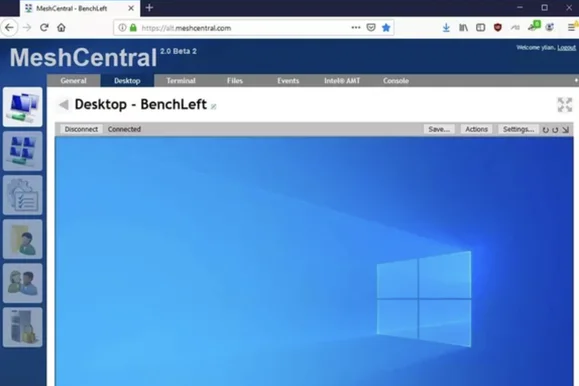Open the Actions button

click(x=476, y=129)
